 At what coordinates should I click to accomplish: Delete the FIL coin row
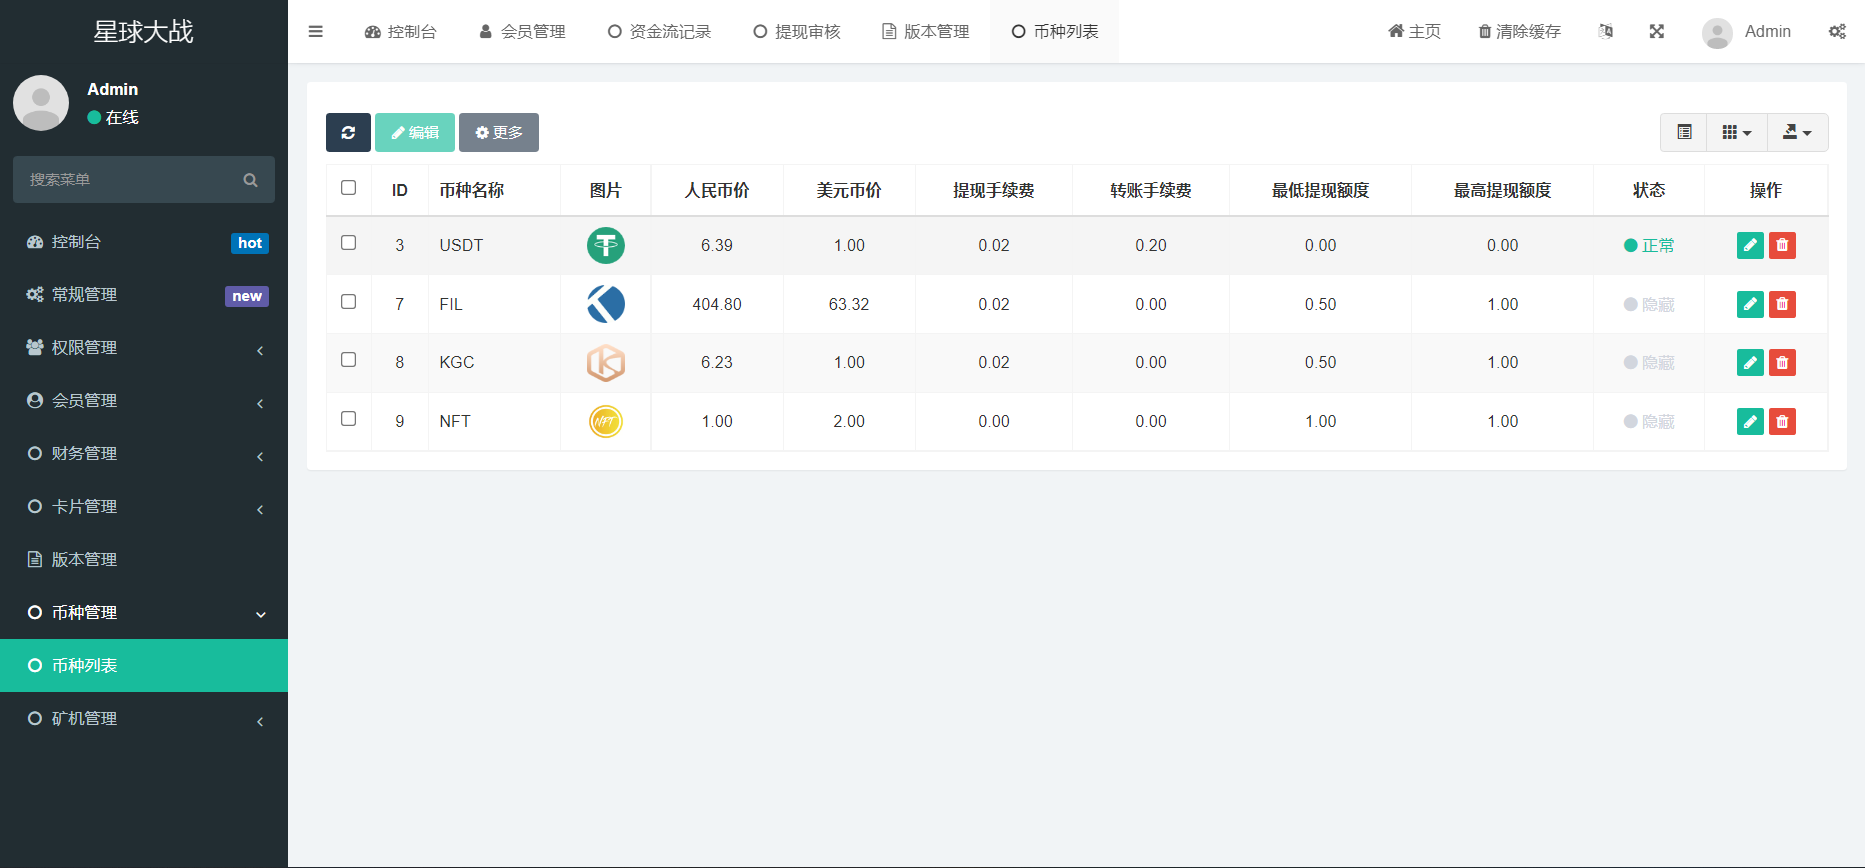1782,304
